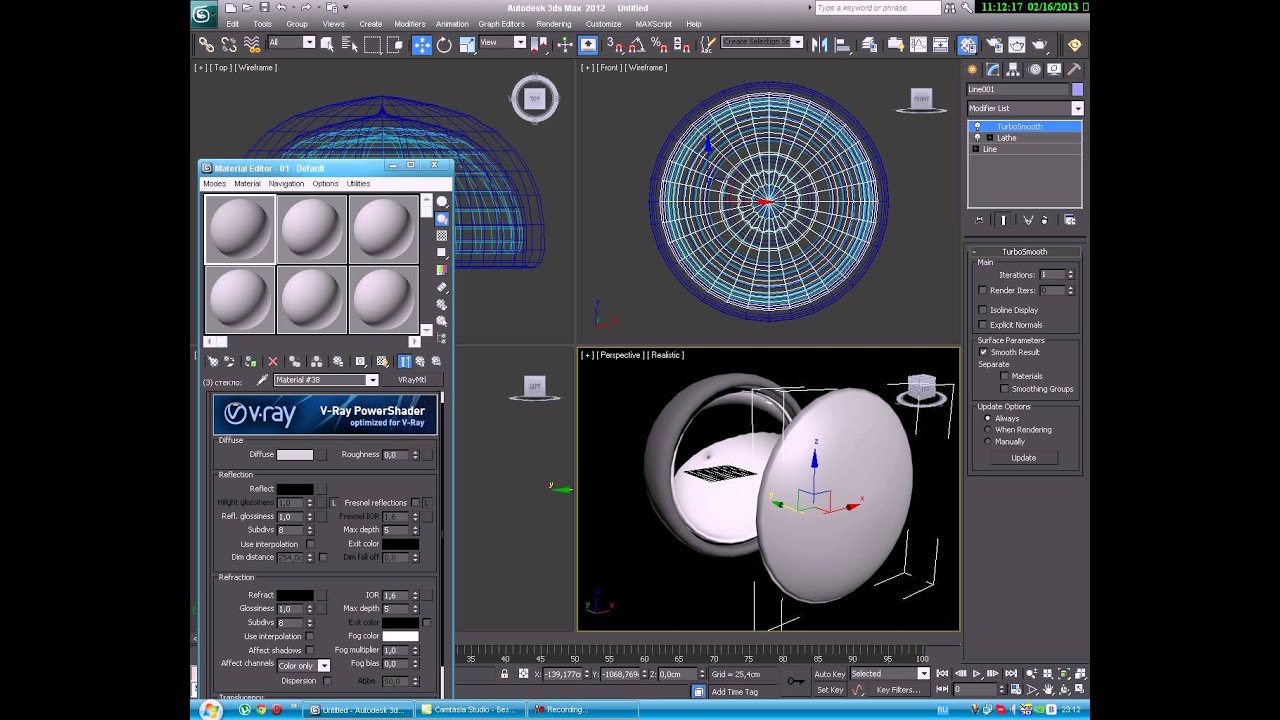1280x720 pixels.
Task: Click Pick Material eyedropper icon
Action: point(262,380)
